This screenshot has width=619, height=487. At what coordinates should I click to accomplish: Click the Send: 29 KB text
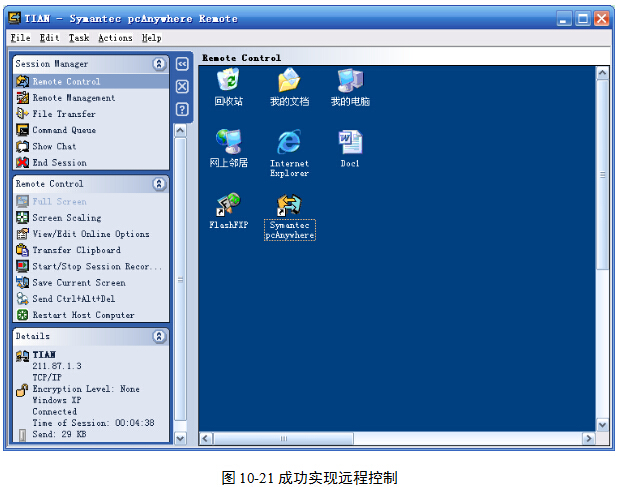click(x=59, y=434)
